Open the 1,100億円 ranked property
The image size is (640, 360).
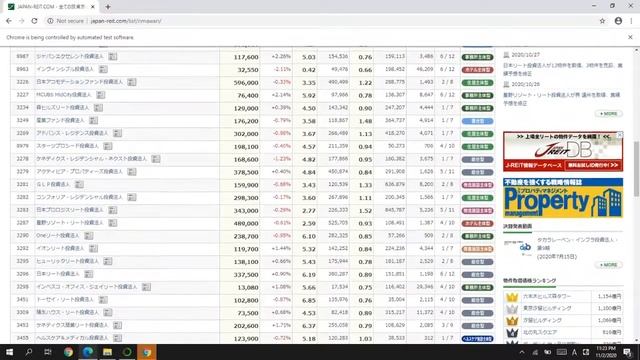point(547,309)
